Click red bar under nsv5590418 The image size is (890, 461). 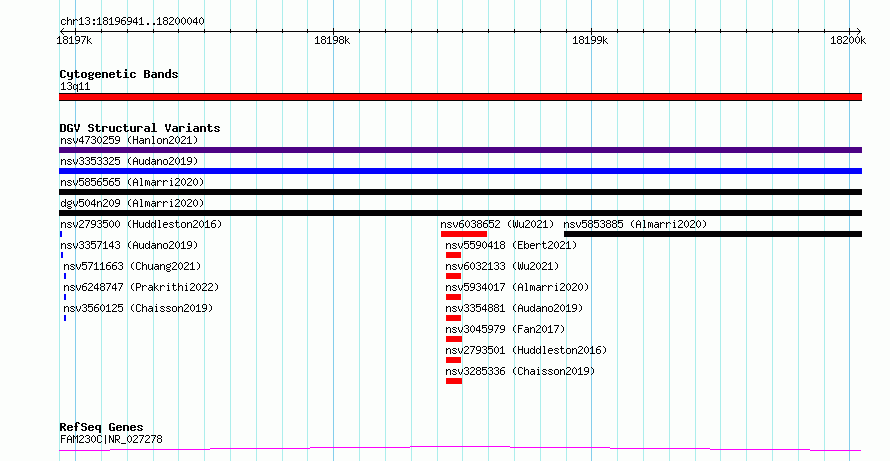click(x=454, y=255)
